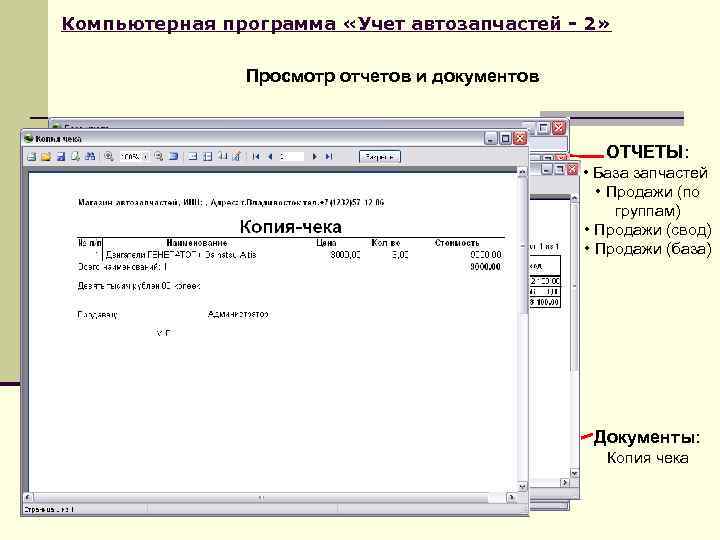Image resolution: width=720 pixels, height=540 pixels.
Task: Click scroll down arrow in background report window
Action: point(574,472)
